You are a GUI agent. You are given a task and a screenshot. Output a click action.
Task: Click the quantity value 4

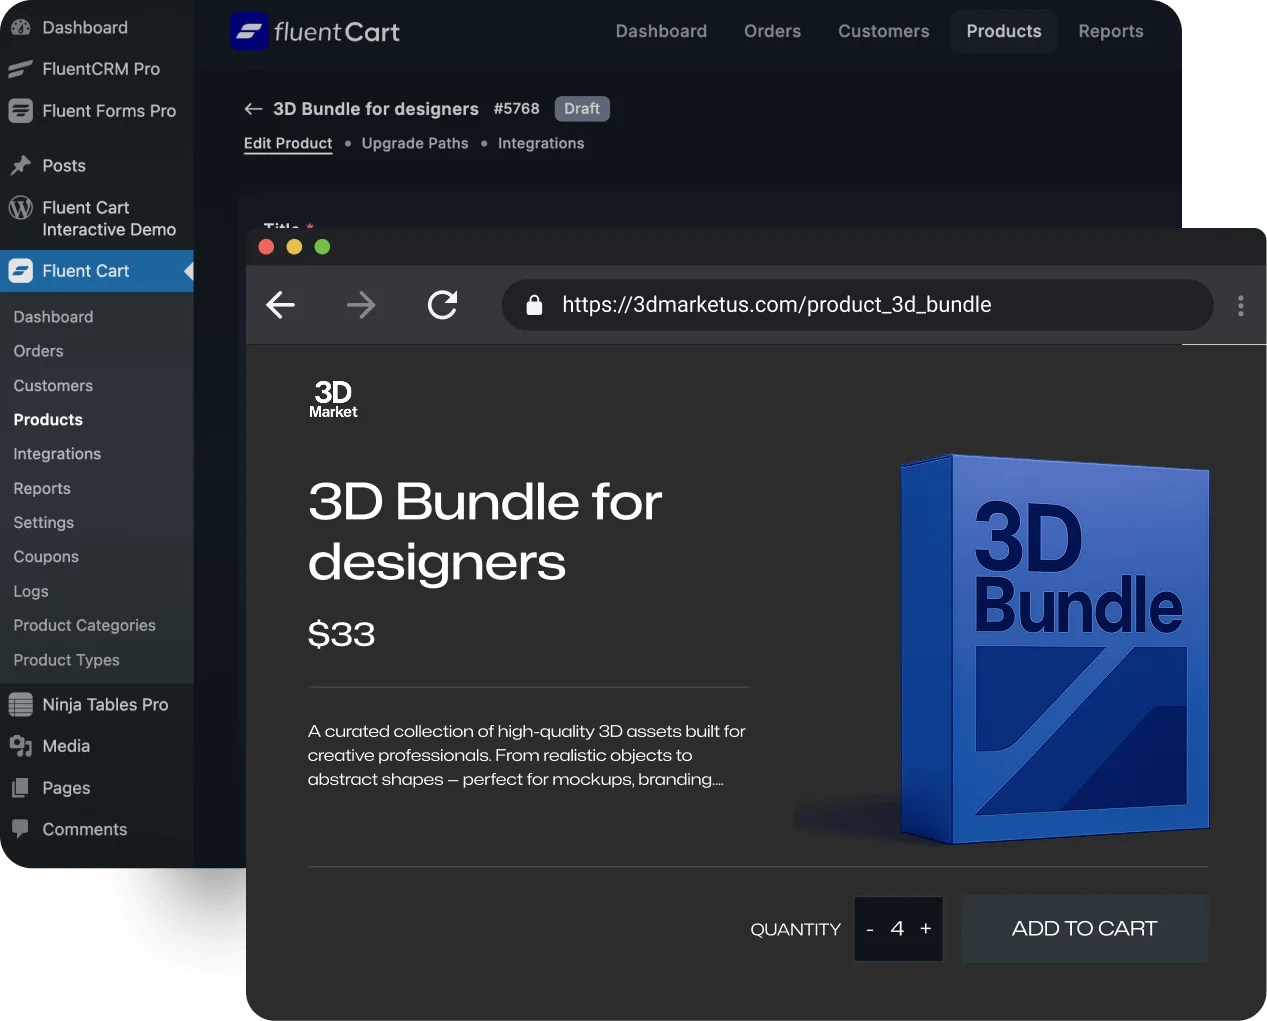pos(897,929)
